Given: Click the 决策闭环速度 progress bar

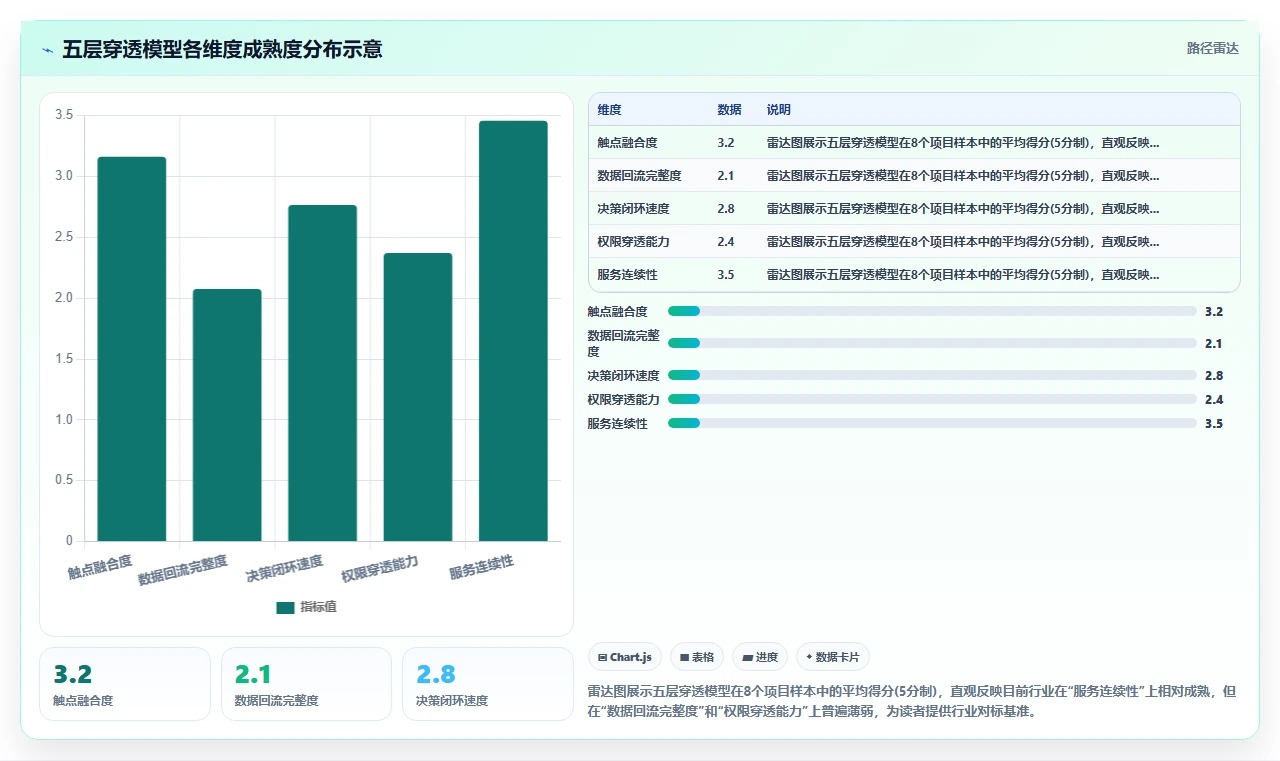Looking at the screenshot, I should pyautogui.click(x=932, y=375).
